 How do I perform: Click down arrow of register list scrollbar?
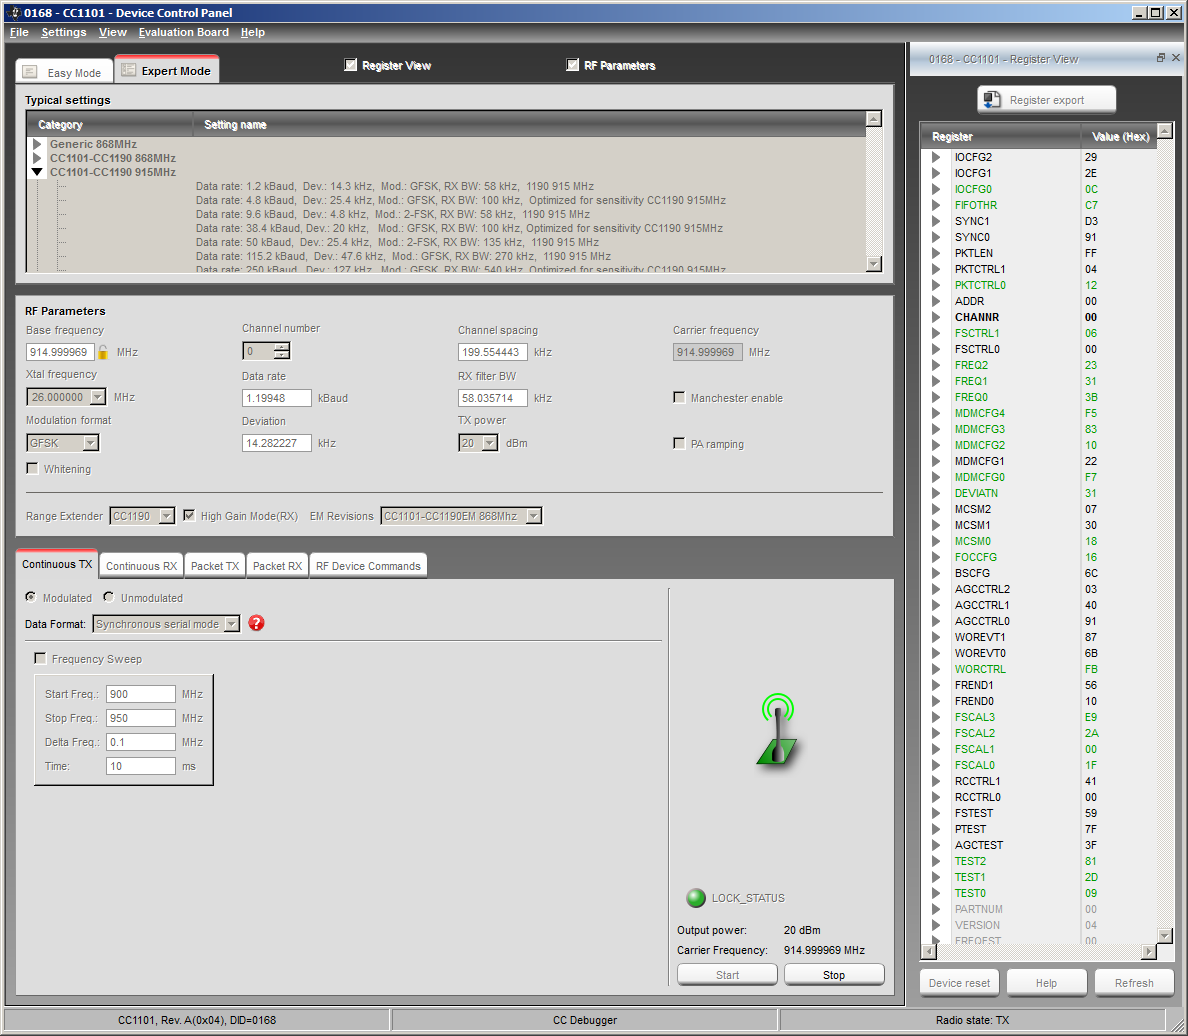(x=1165, y=935)
